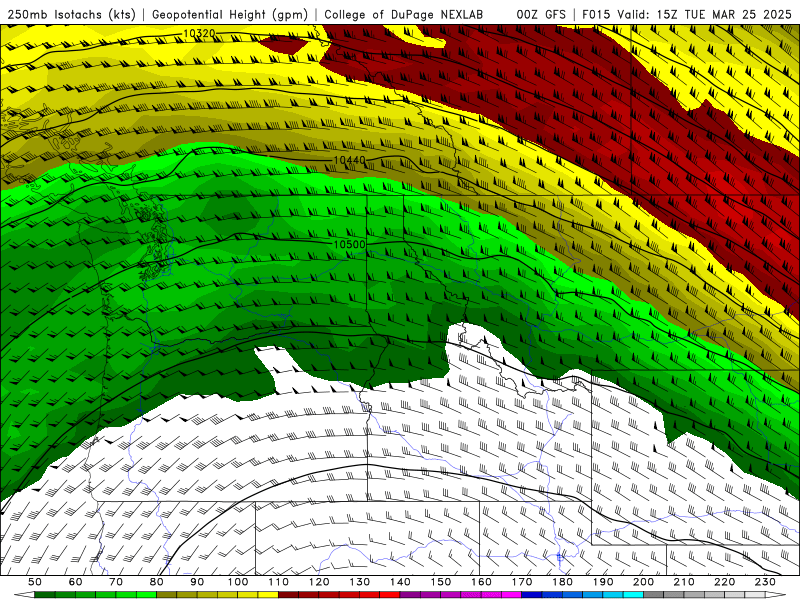Pick the bright yellow swatch just below 110

[268, 595]
